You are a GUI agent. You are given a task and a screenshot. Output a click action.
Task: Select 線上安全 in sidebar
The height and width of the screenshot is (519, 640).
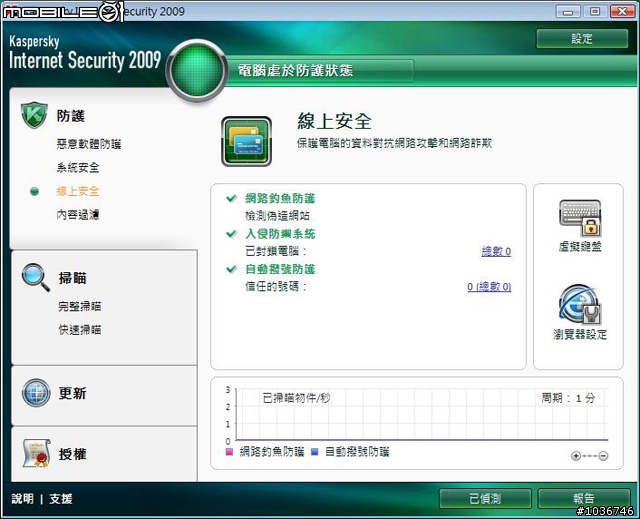[78, 191]
